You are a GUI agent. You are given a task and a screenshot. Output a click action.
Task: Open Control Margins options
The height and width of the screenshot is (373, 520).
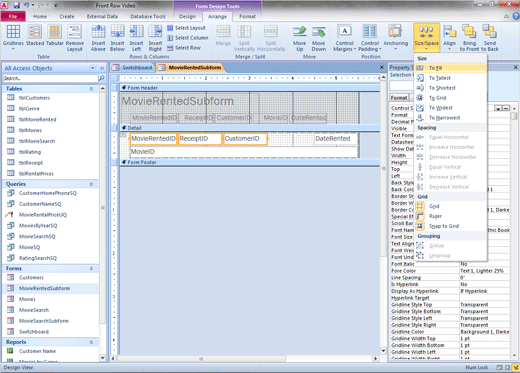tap(345, 38)
